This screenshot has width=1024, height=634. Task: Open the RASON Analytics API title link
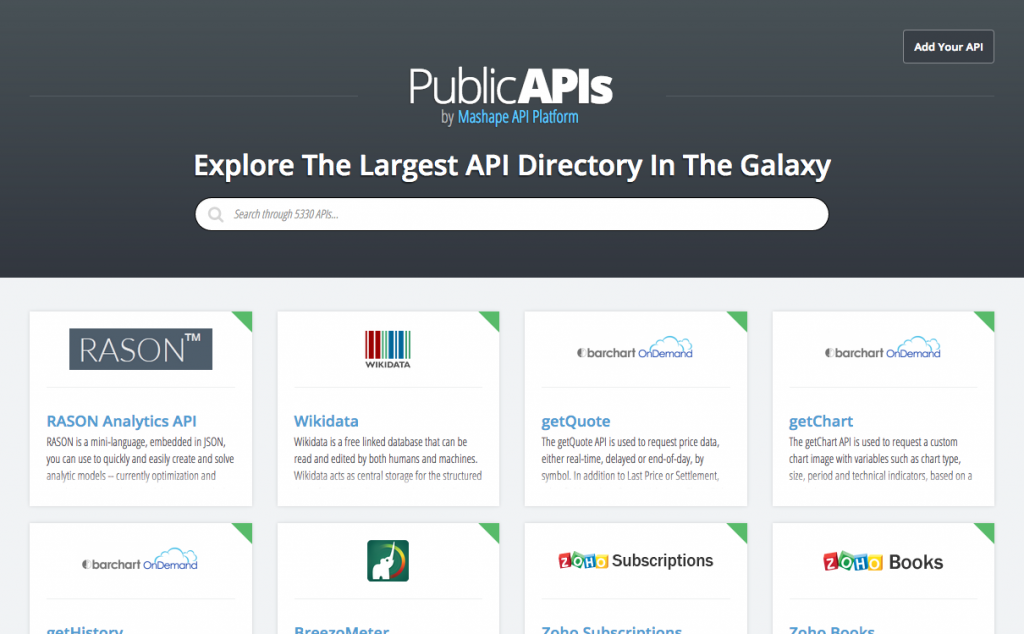pos(122,421)
